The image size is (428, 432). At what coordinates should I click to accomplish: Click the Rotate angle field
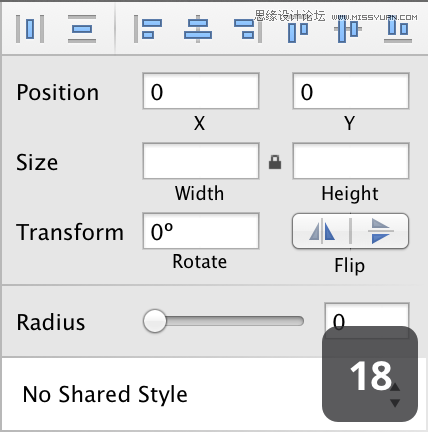coord(201,231)
